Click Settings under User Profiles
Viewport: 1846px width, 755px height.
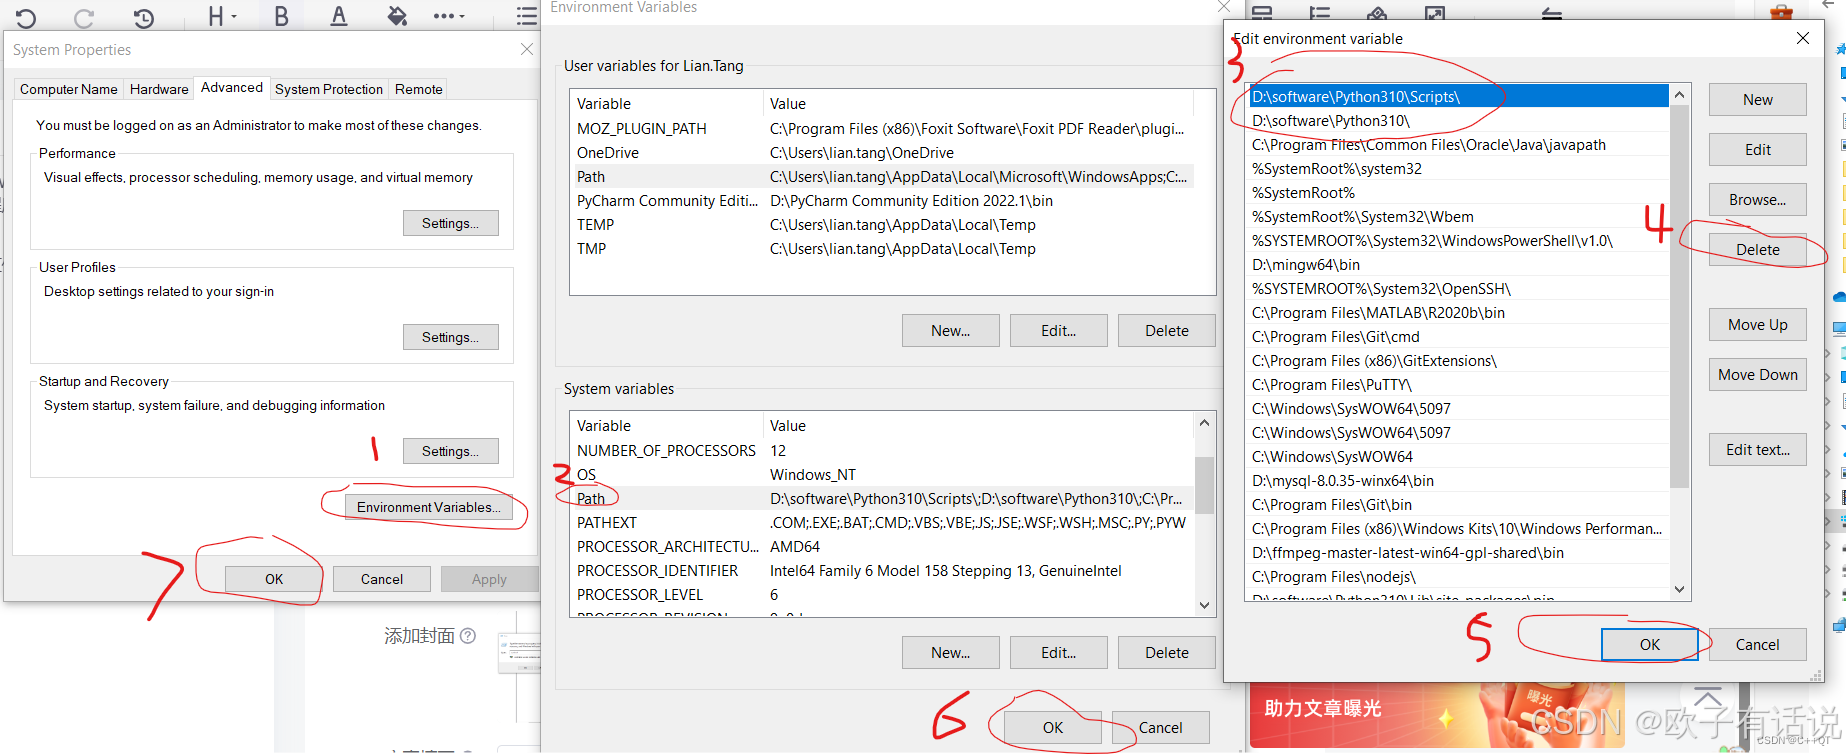pyautogui.click(x=451, y=337)
